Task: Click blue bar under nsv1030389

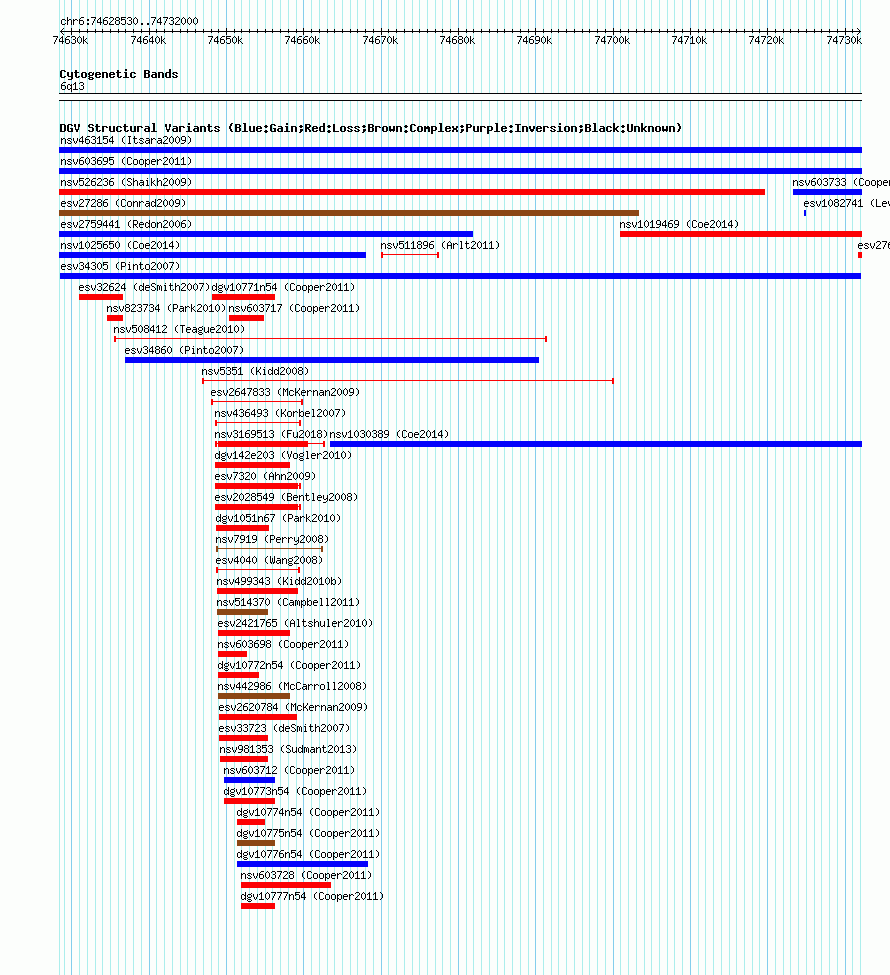Action: point(596,444)
